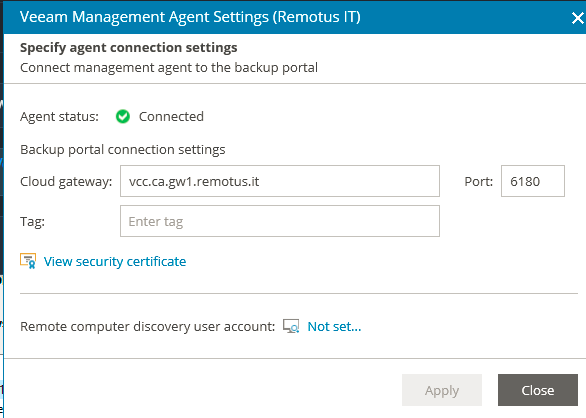Close the dialog with the title bar X
Image resolution: width=586 pixels, height=418 pixels.
(577, 18)
